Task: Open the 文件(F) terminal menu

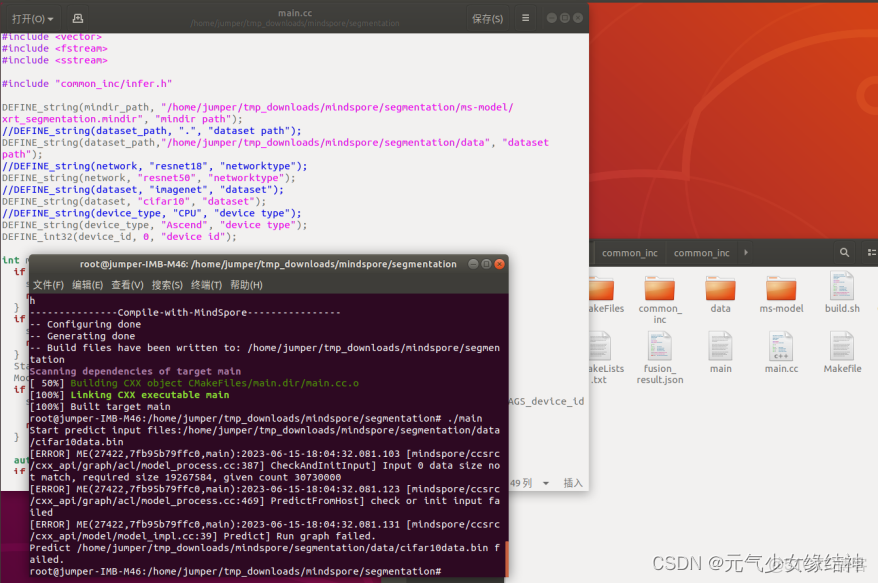Action: pos(48,284)
